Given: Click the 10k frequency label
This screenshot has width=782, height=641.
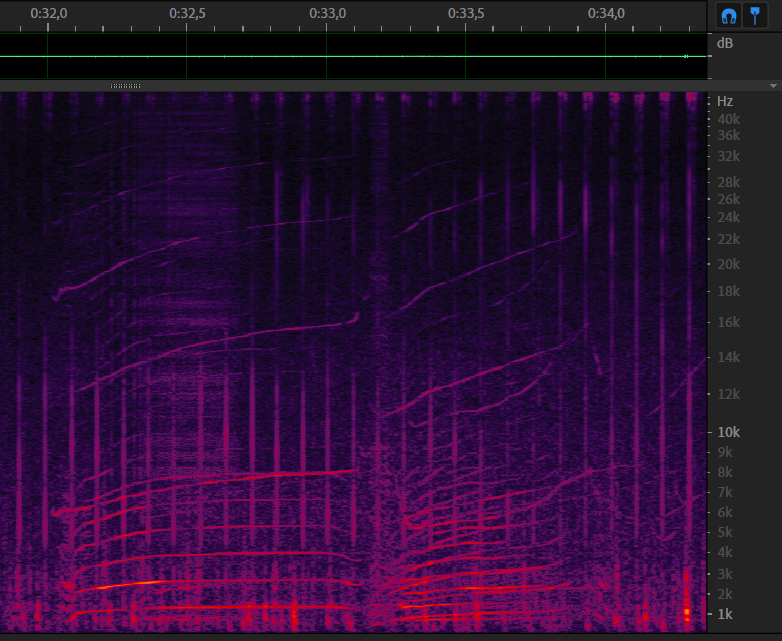Looking at the screenshot, I should (x=729, y=432).
